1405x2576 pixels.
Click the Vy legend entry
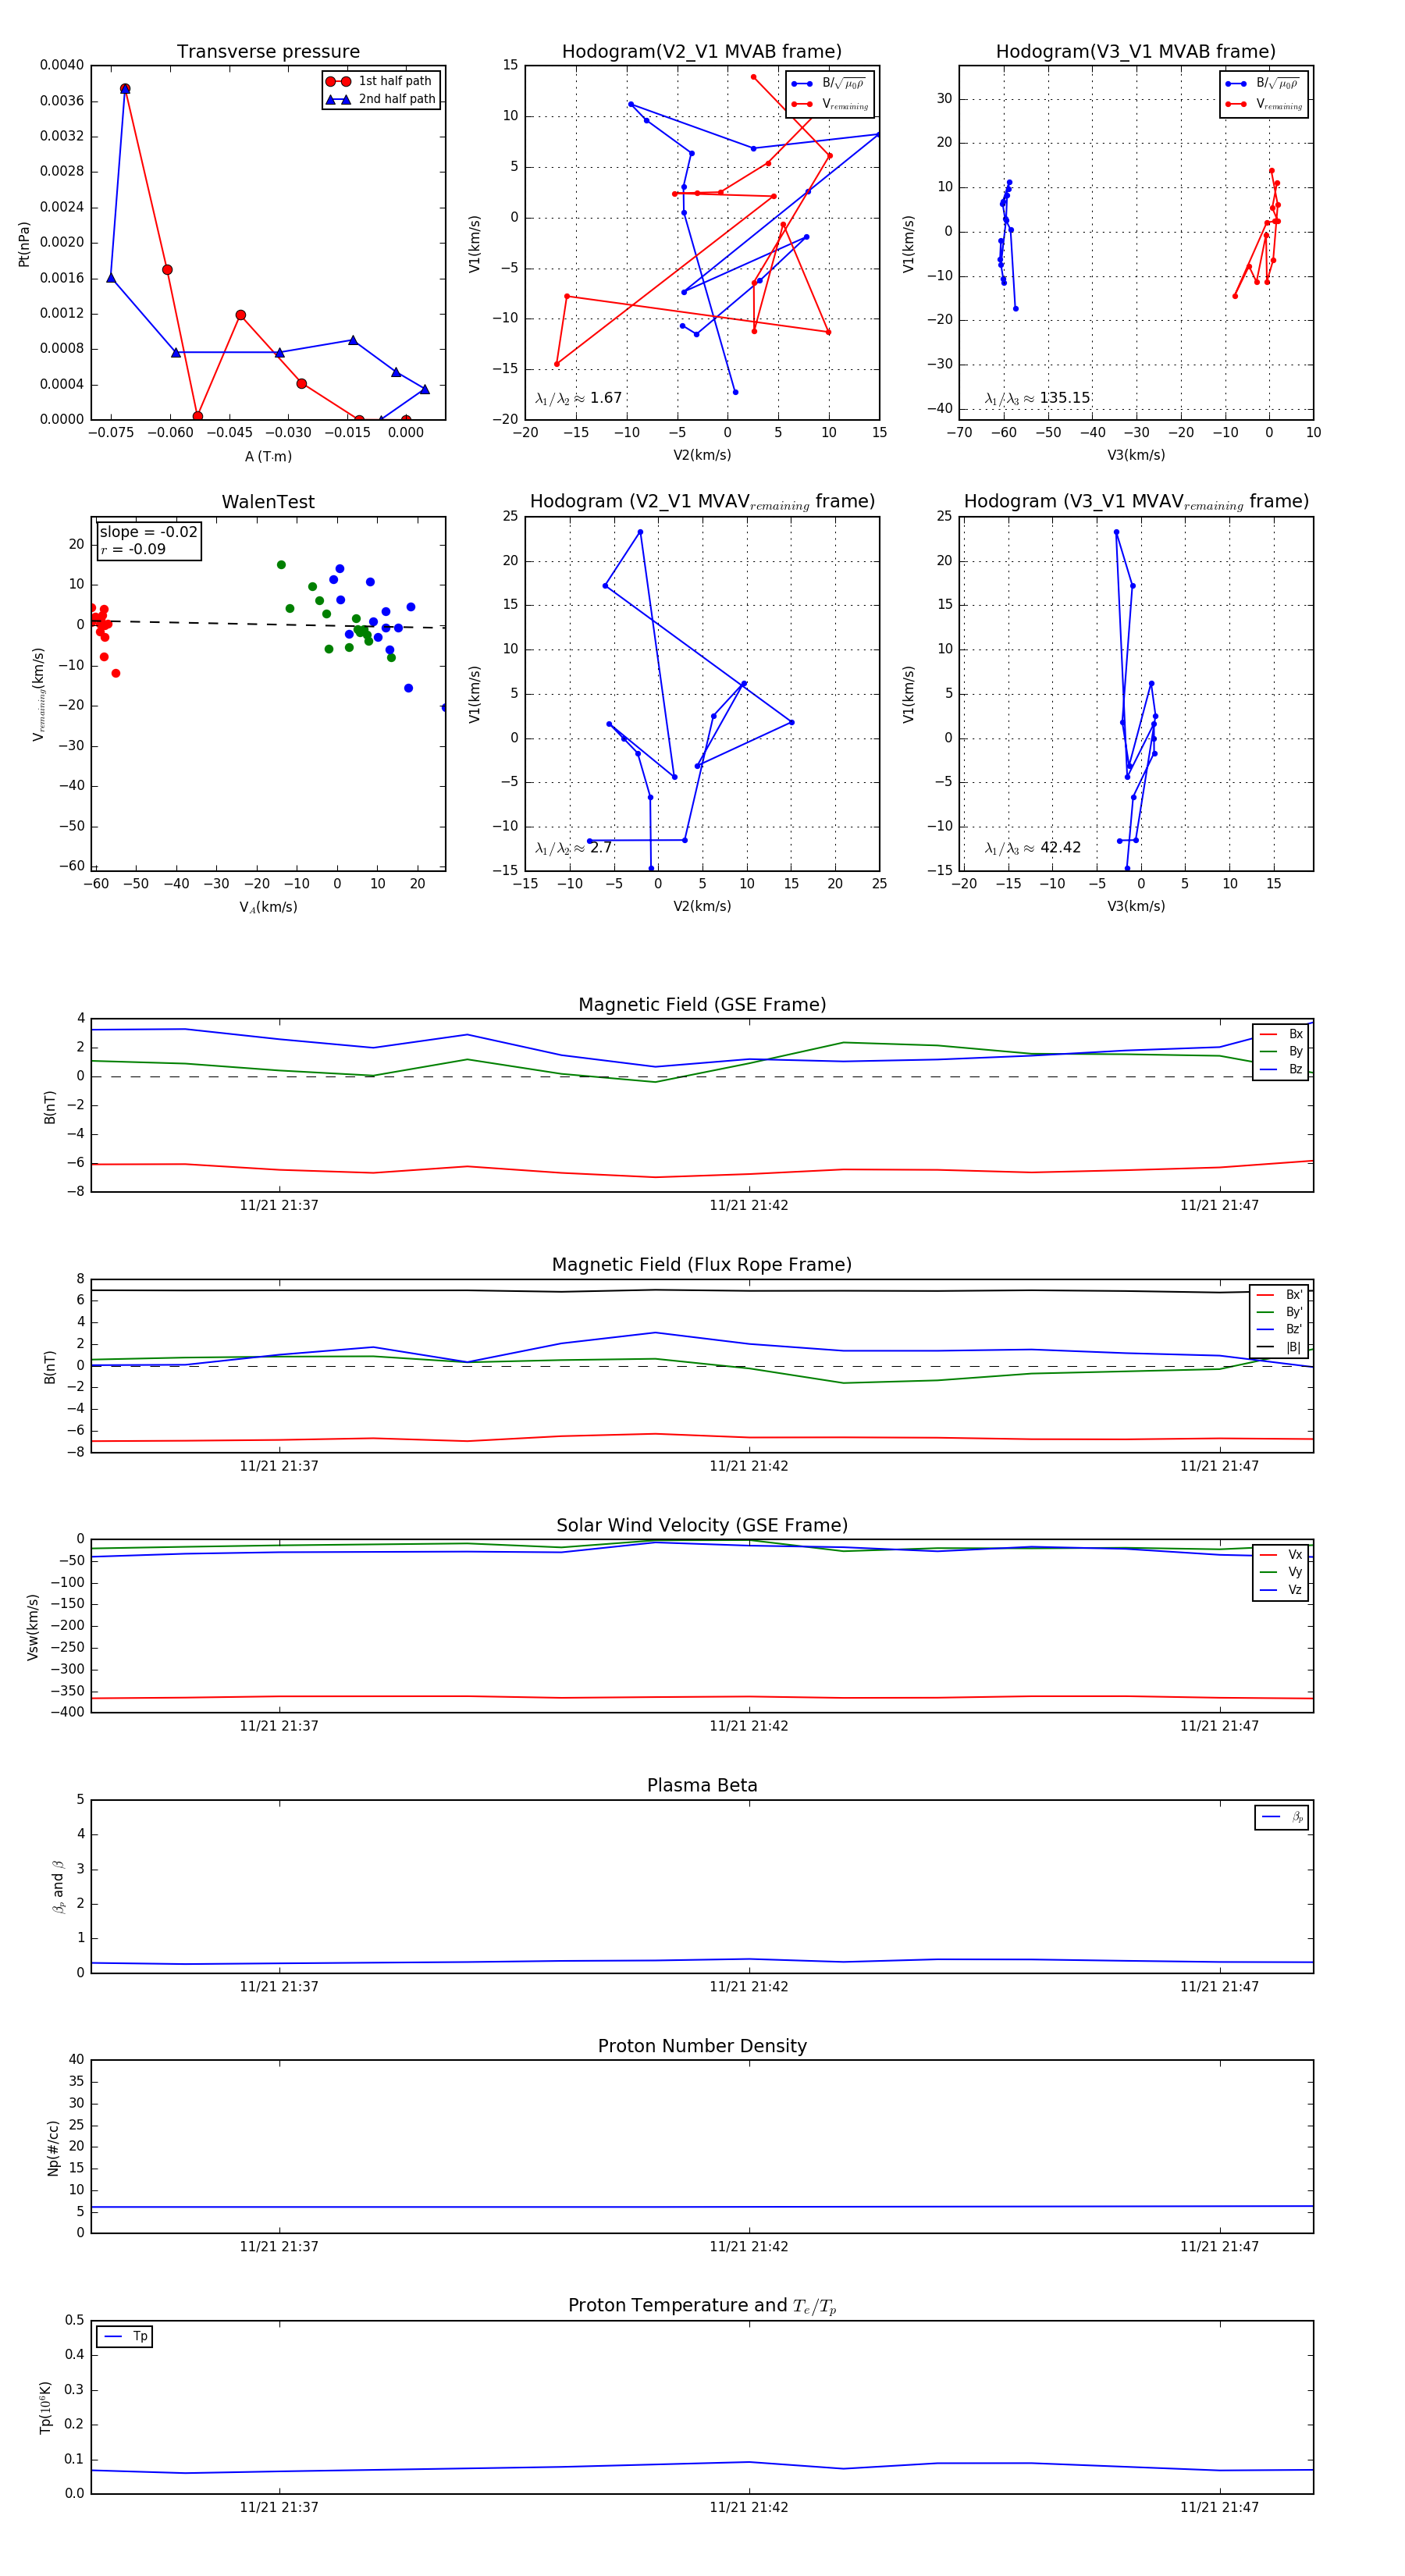(x=1281, y=1572)
